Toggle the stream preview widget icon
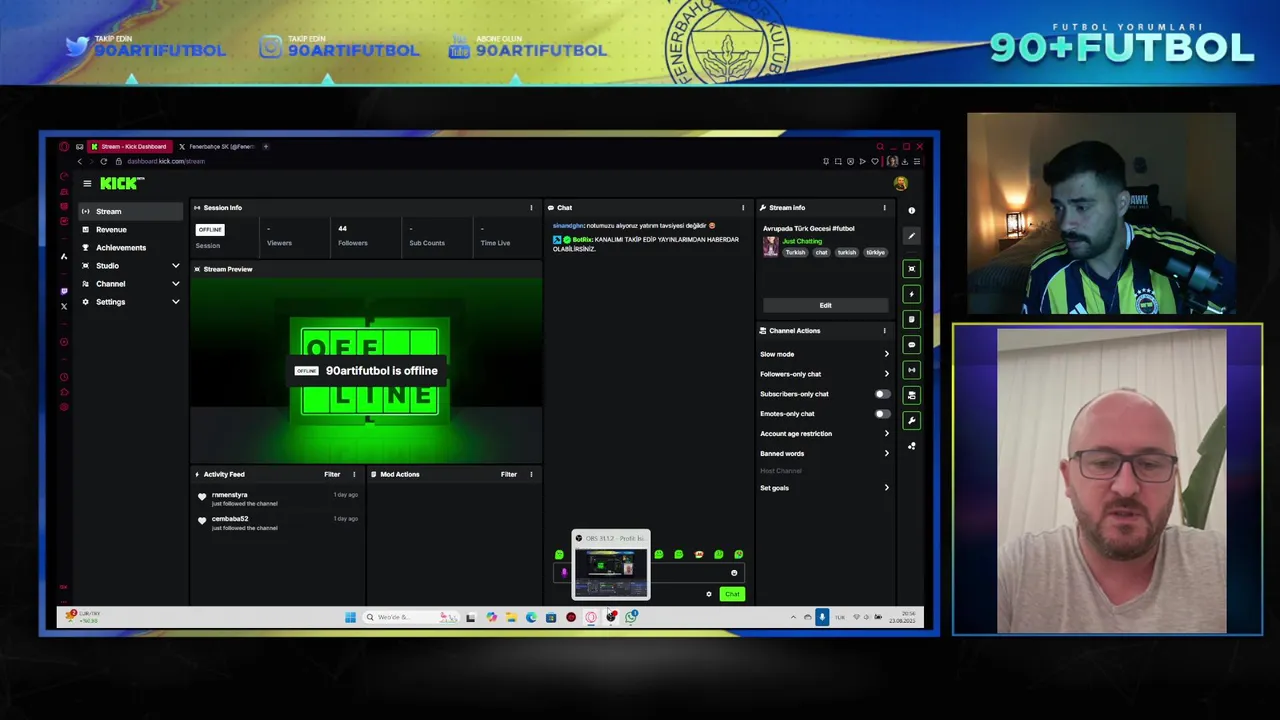Viewport: 1280px width, 720px height. tap(911, 269)
